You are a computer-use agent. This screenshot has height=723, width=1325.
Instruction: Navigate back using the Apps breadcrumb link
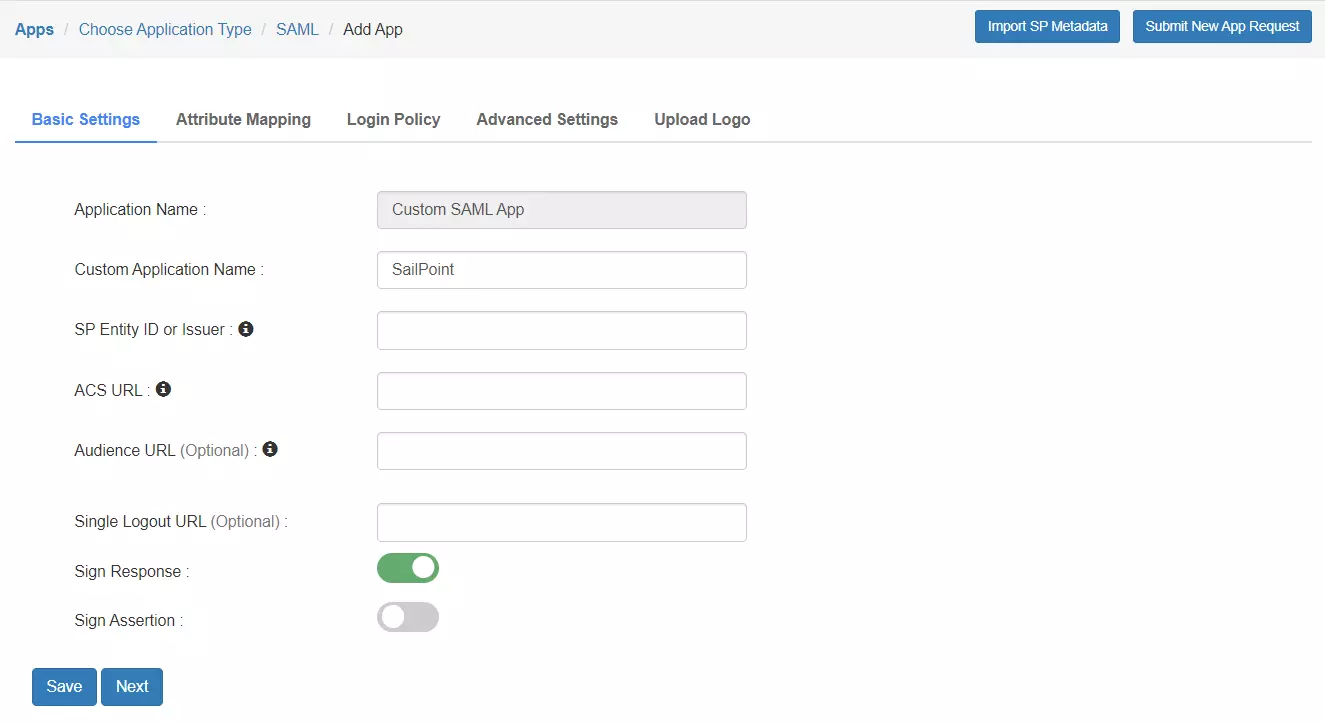pos(34,29)
